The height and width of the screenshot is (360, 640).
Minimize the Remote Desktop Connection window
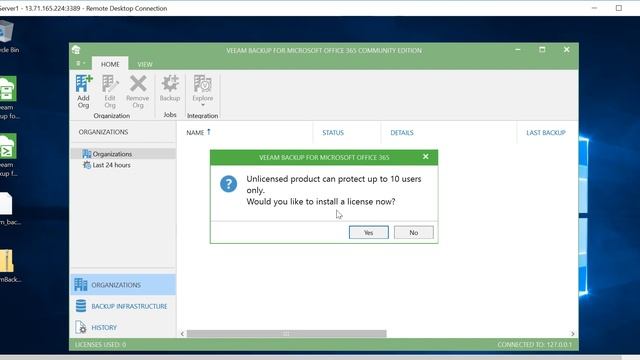click(595, 8)
